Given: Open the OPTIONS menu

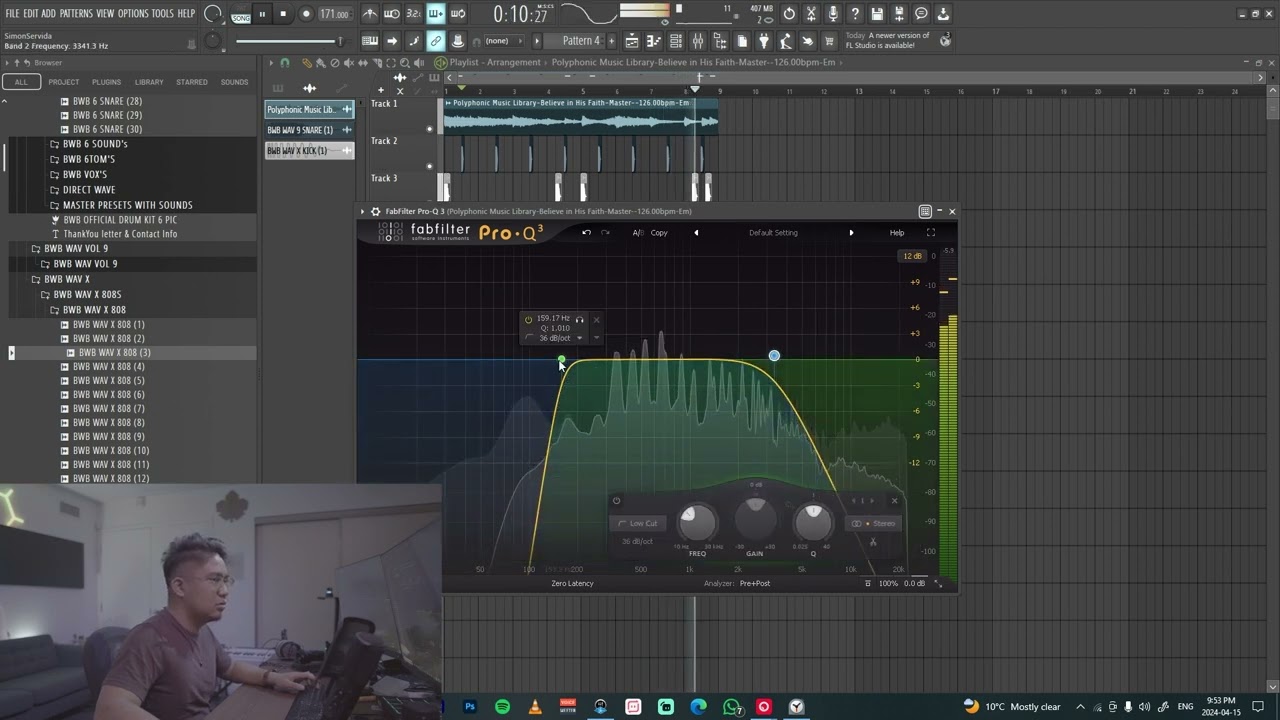Looking at the screenshot, I should (x=133, y=14).
